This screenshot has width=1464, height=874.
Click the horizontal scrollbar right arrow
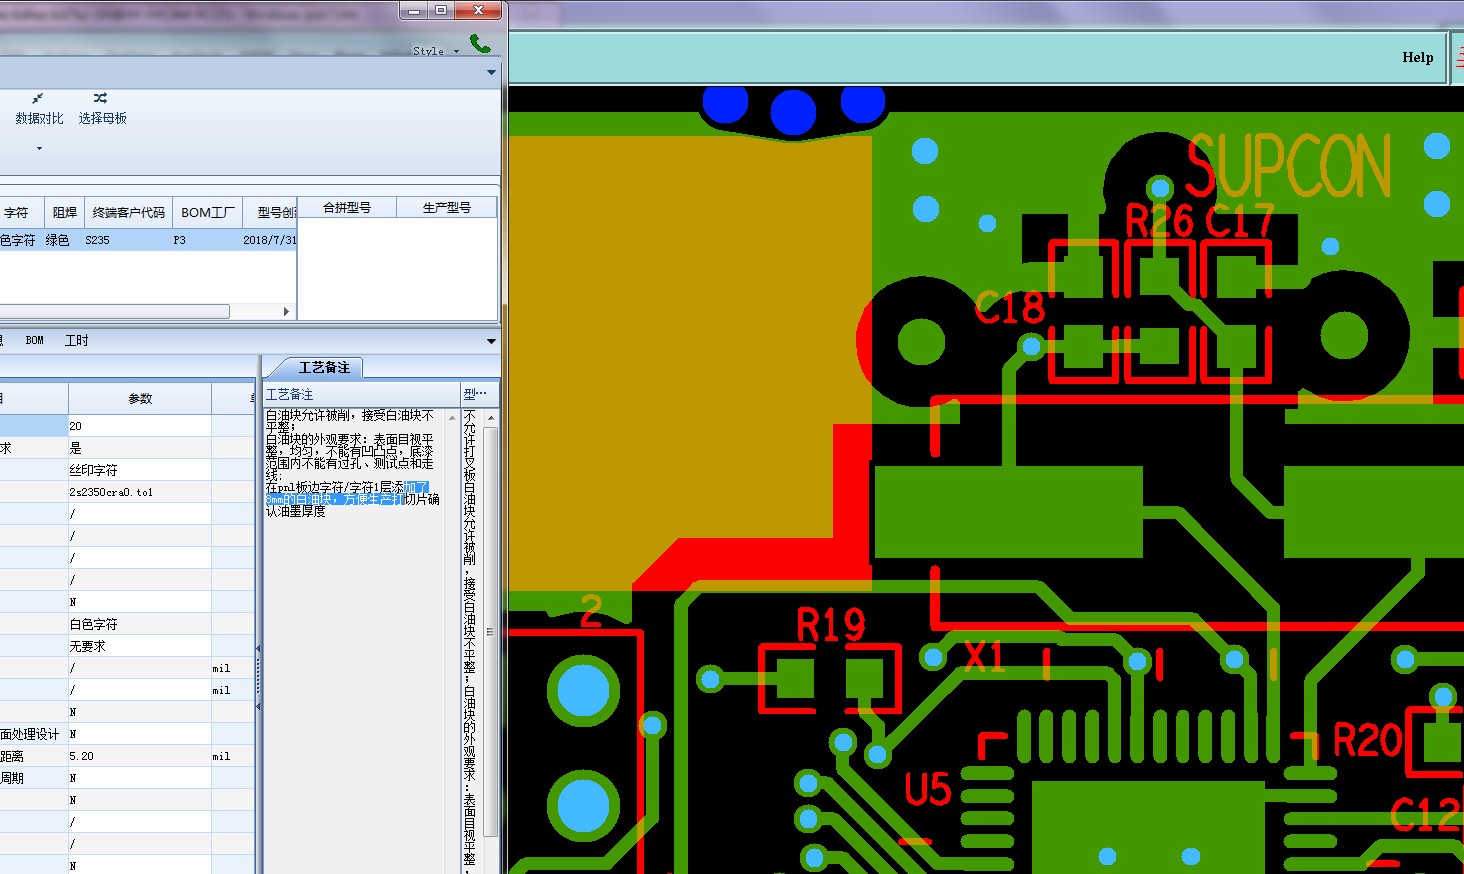tap(287, 312)
